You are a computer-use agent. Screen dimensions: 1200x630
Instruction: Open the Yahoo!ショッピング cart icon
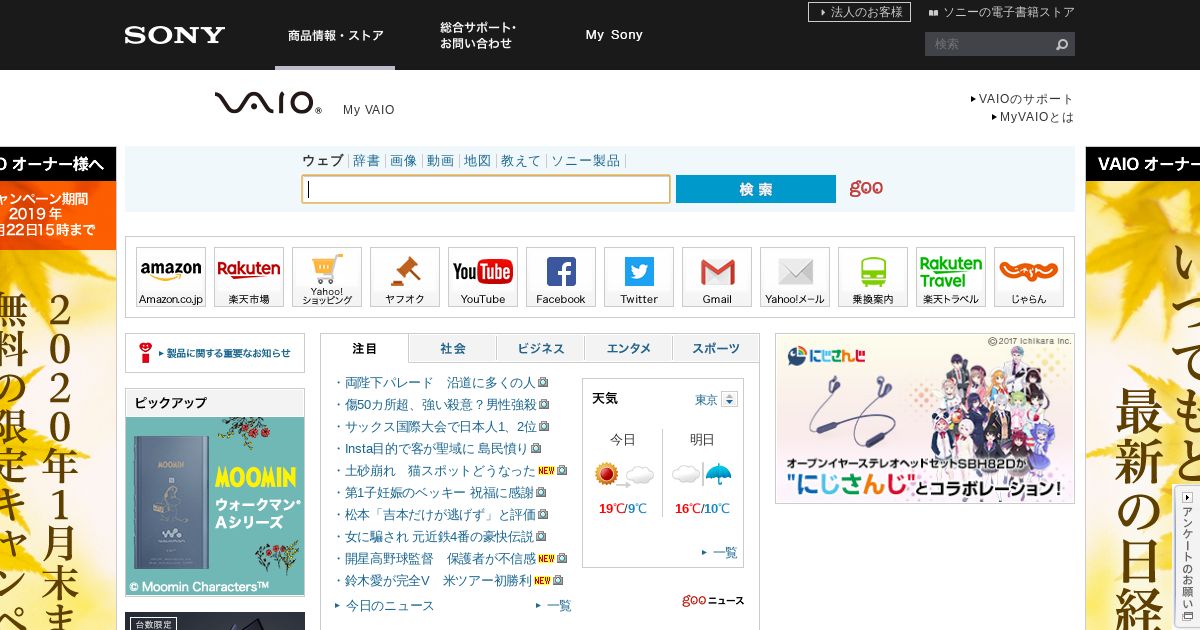pyautogui.click(x=327, y=277)
